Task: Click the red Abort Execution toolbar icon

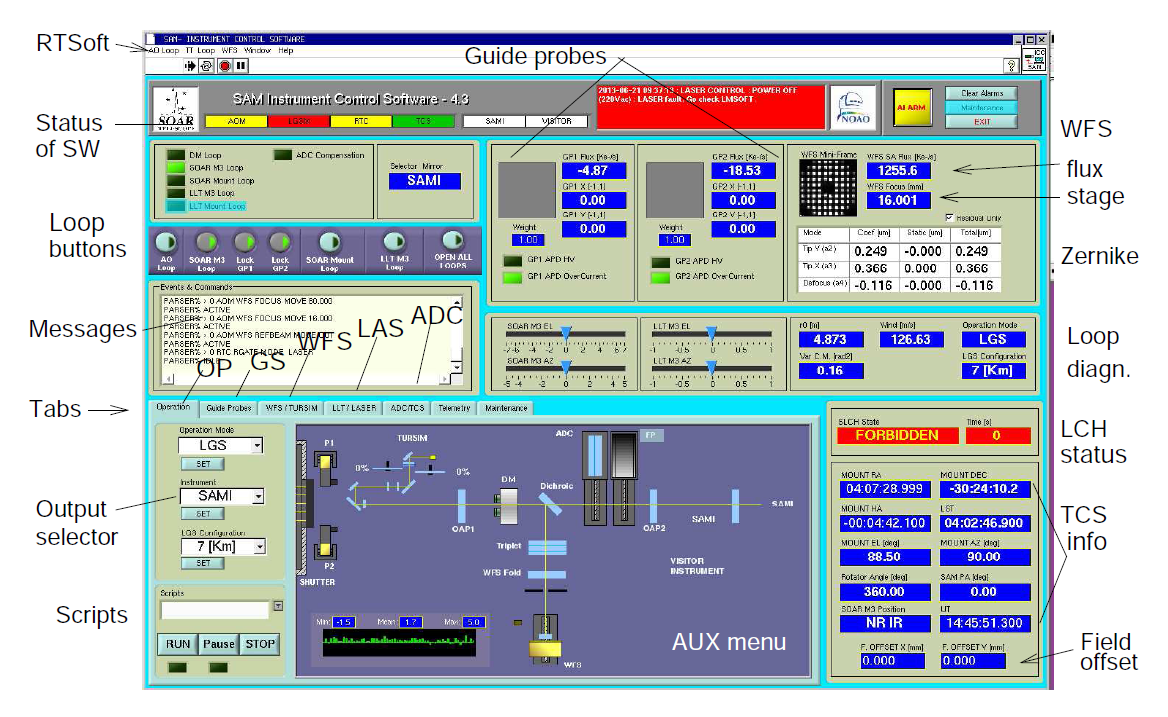Action: coord(224,66)
